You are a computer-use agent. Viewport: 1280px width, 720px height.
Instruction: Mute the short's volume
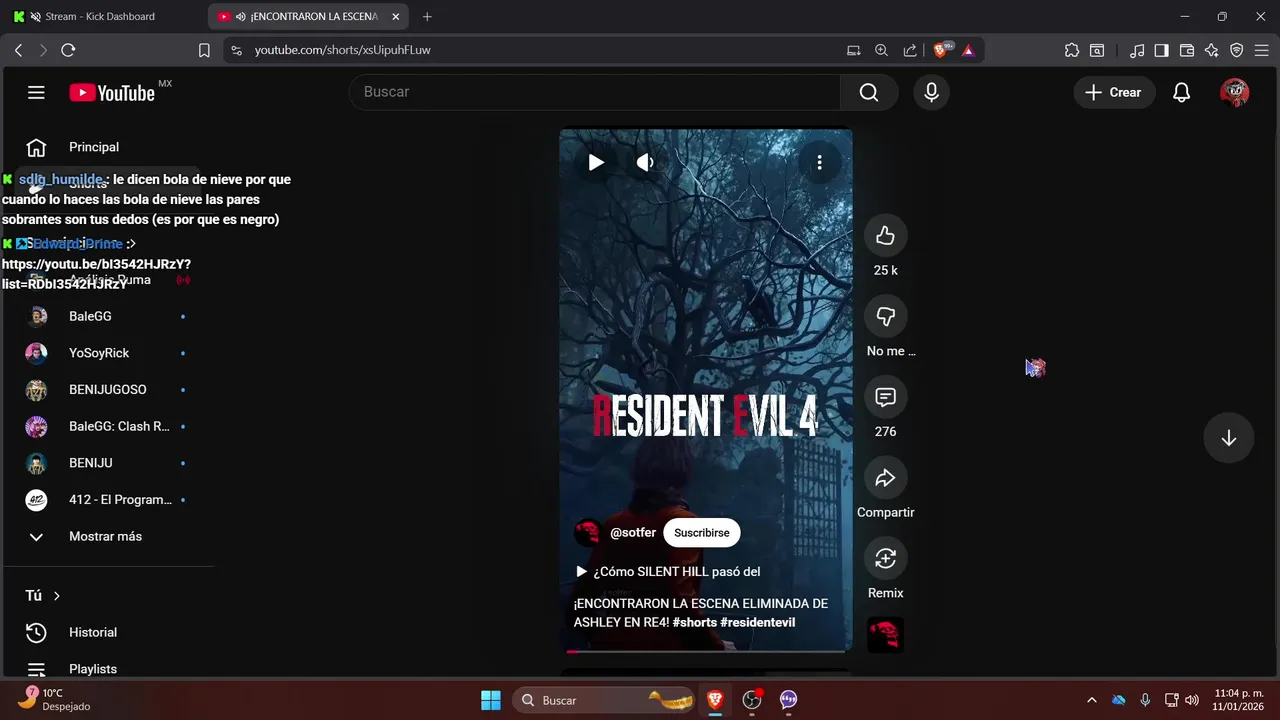point(645,162)
